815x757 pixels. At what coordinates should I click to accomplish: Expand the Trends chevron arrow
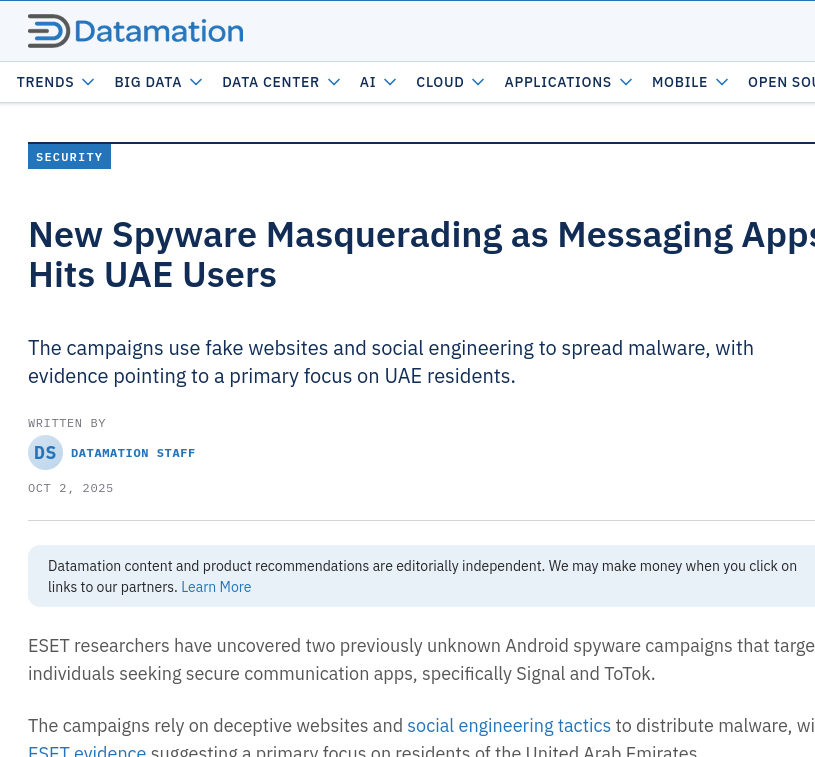(88, 82)
